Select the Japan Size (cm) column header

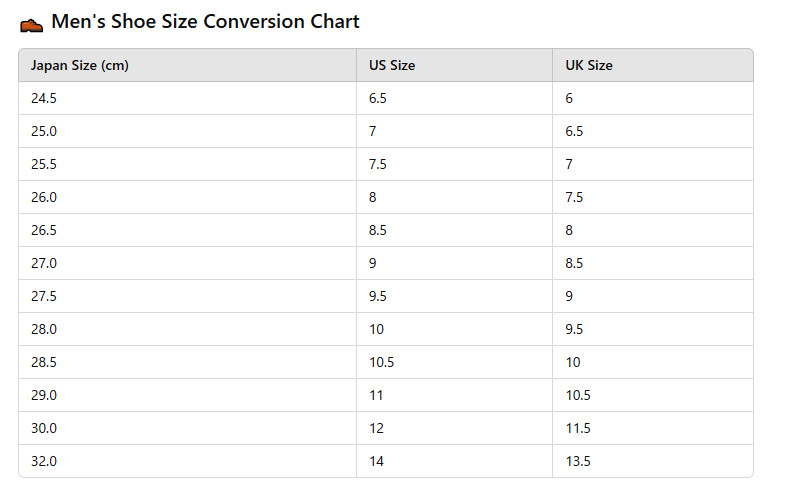click(187, 65)
